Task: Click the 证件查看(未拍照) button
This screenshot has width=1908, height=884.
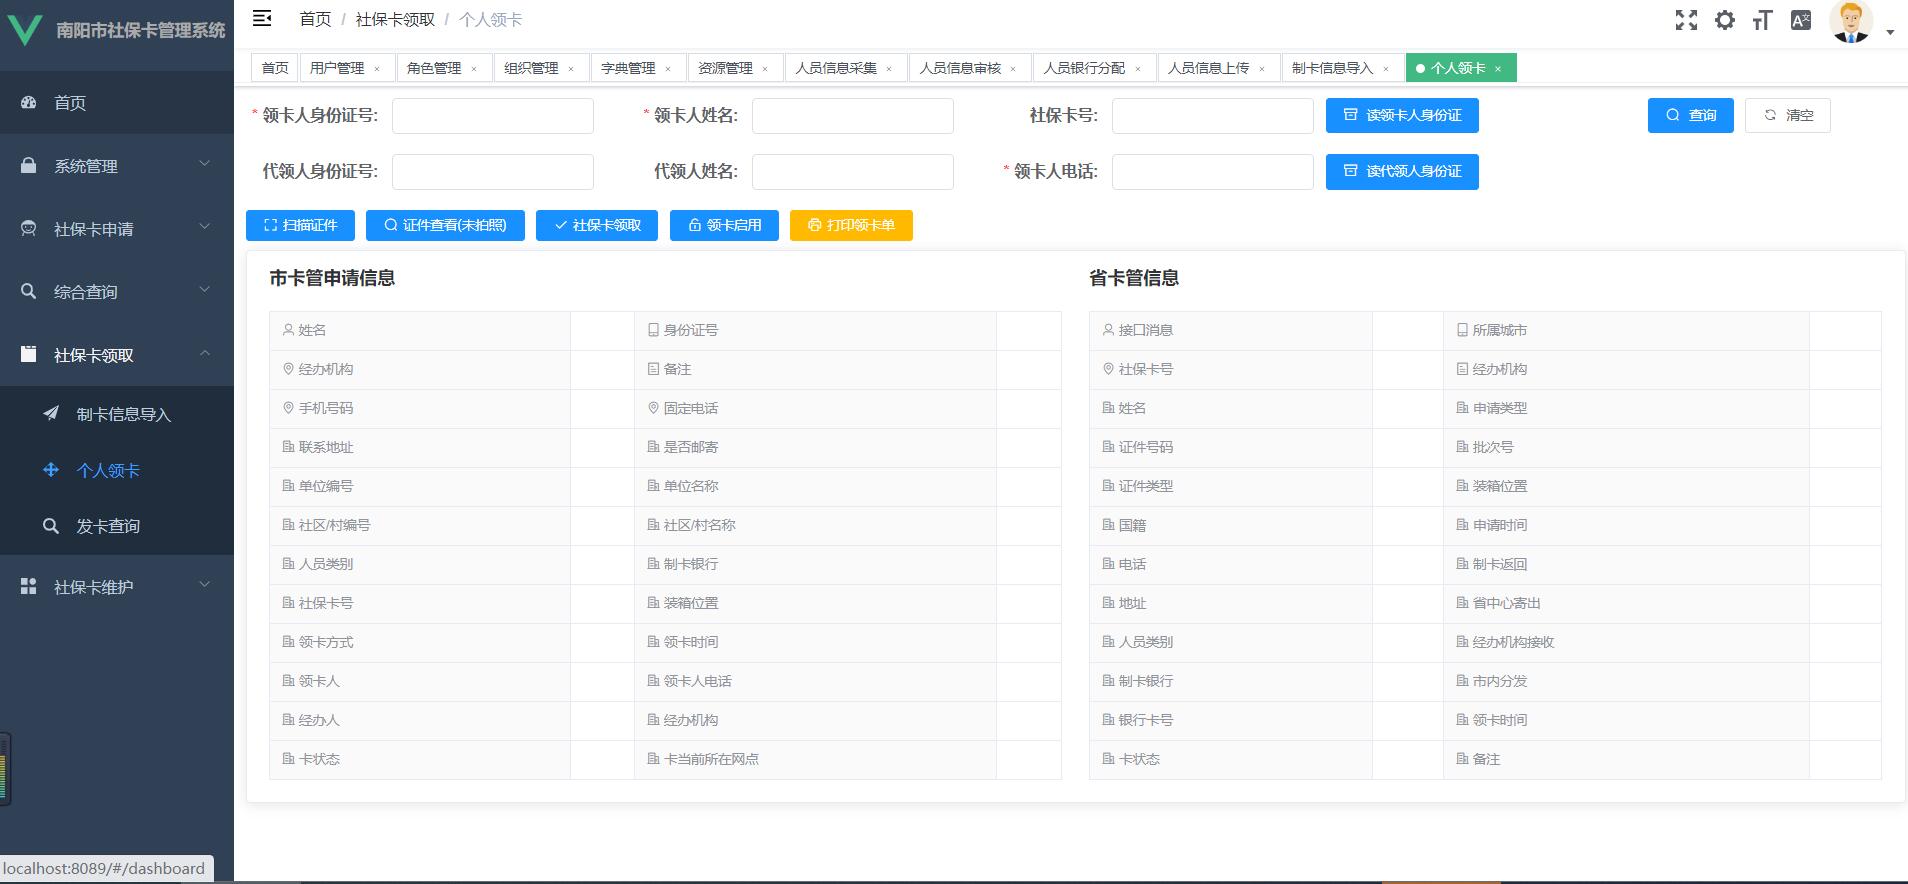Action: (445, 225)
